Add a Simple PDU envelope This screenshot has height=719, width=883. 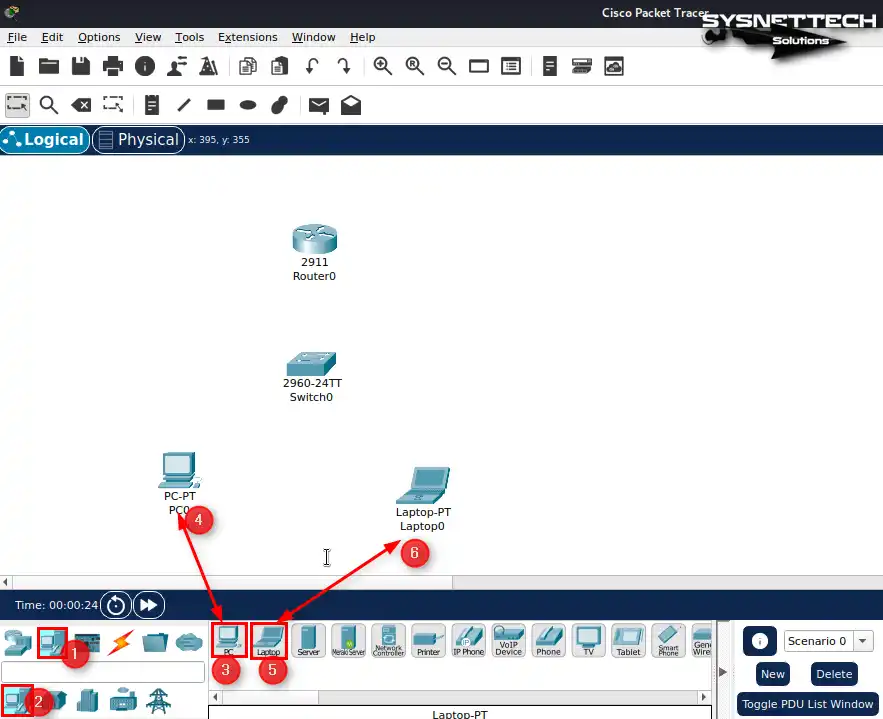click(319, 105)
